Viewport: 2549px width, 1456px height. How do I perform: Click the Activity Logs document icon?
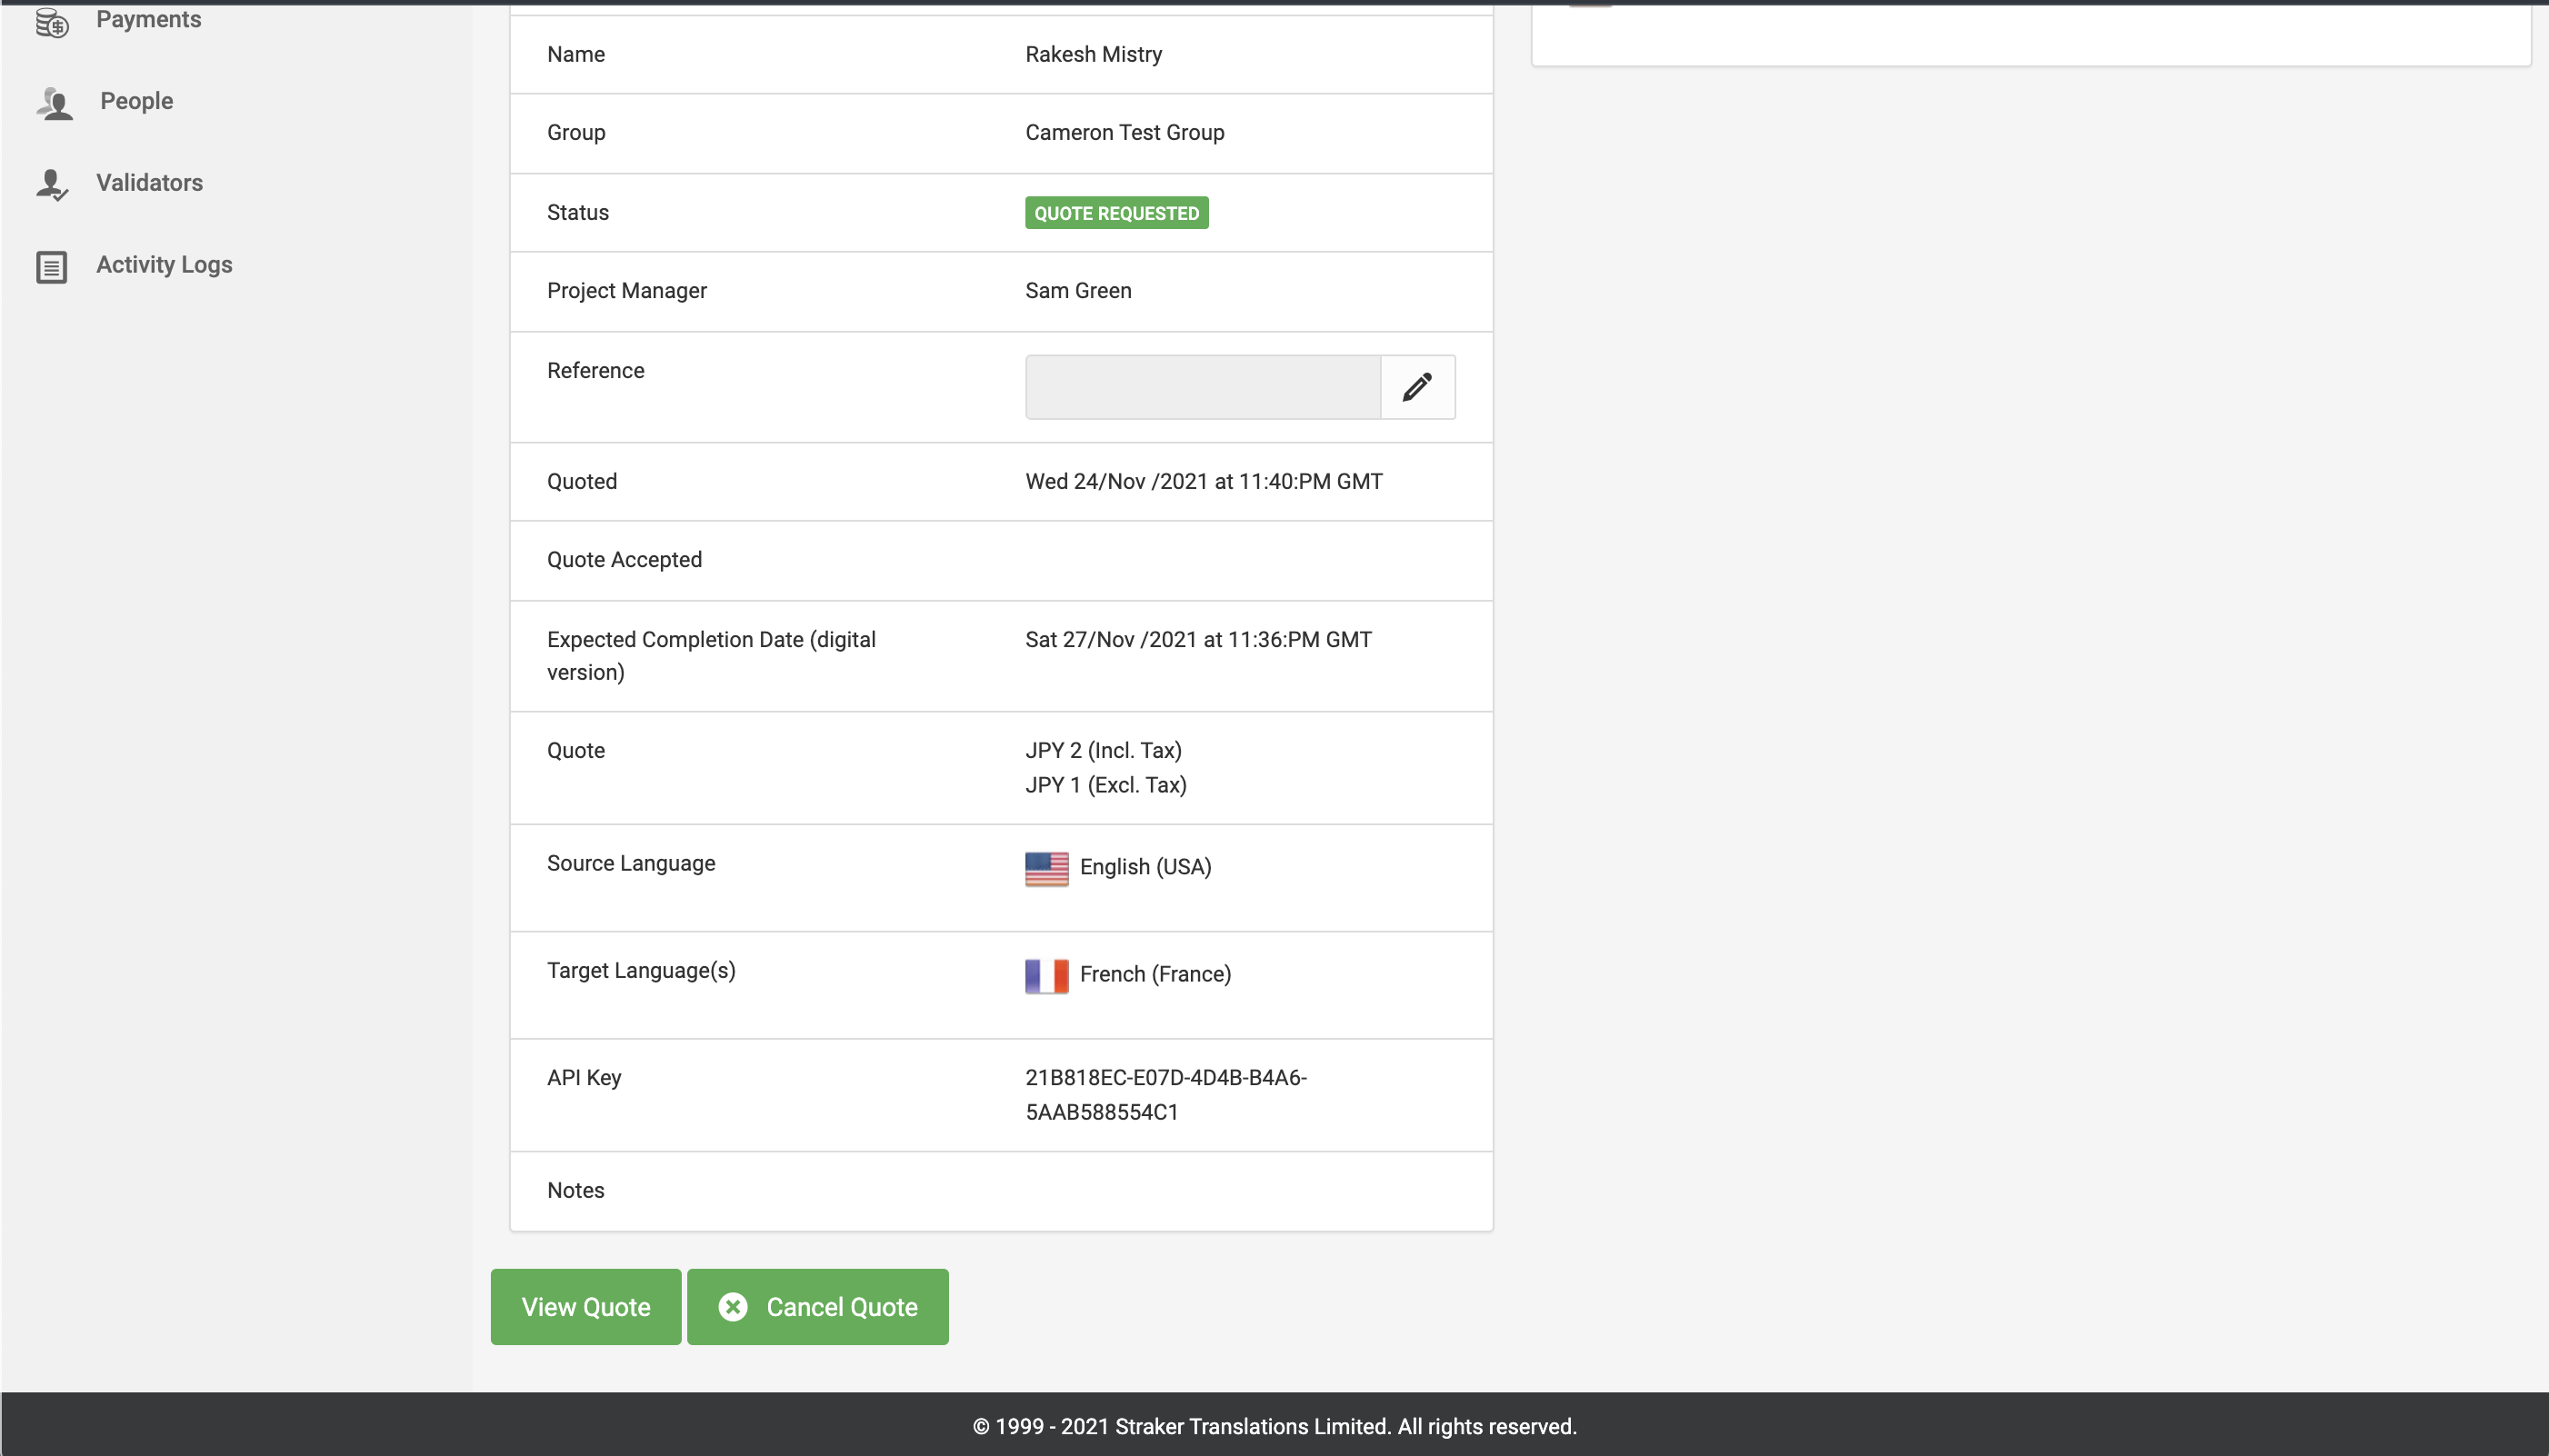(52, 266)
